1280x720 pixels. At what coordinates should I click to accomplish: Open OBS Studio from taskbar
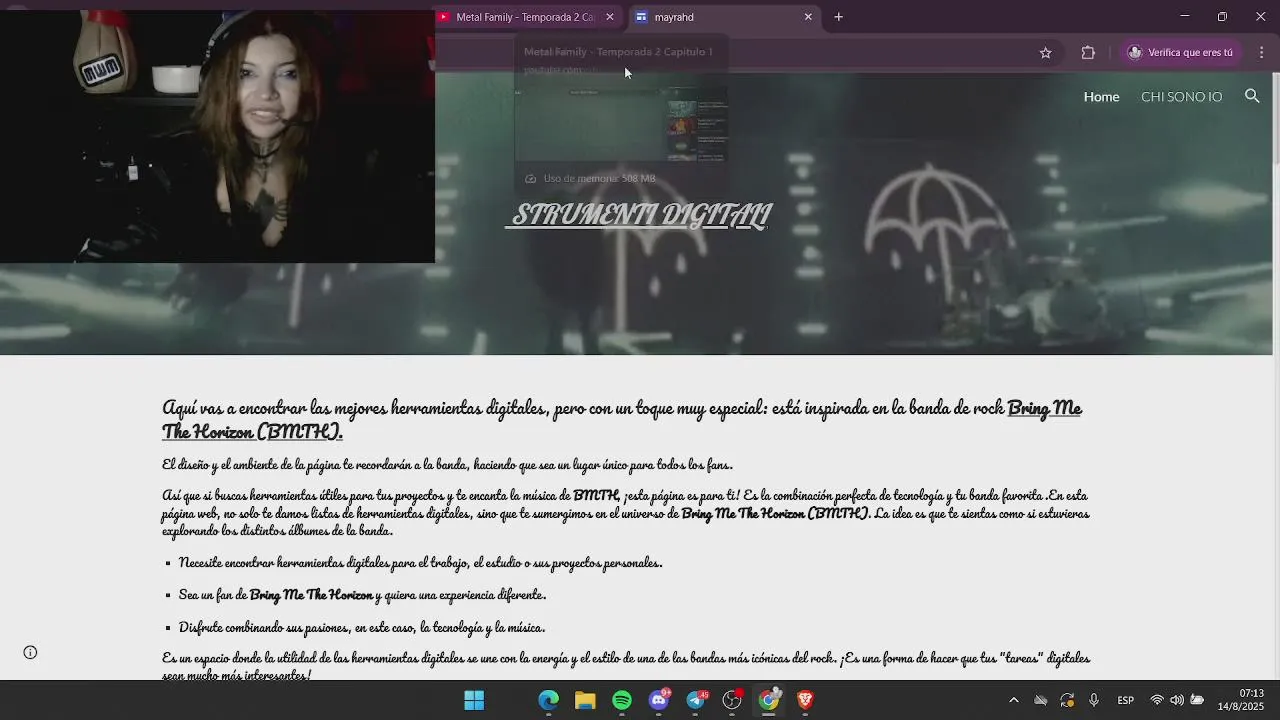pos(732,700)
